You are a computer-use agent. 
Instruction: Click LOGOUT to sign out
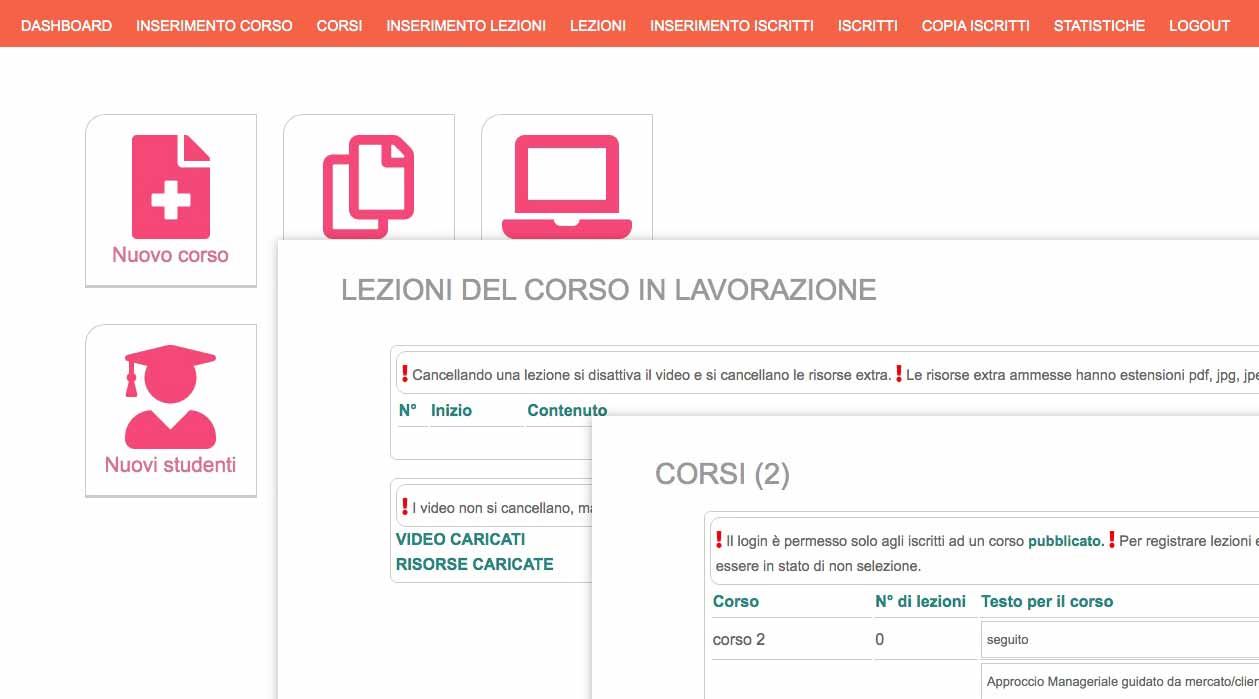pyautogui.click(x=1198, y=26)
